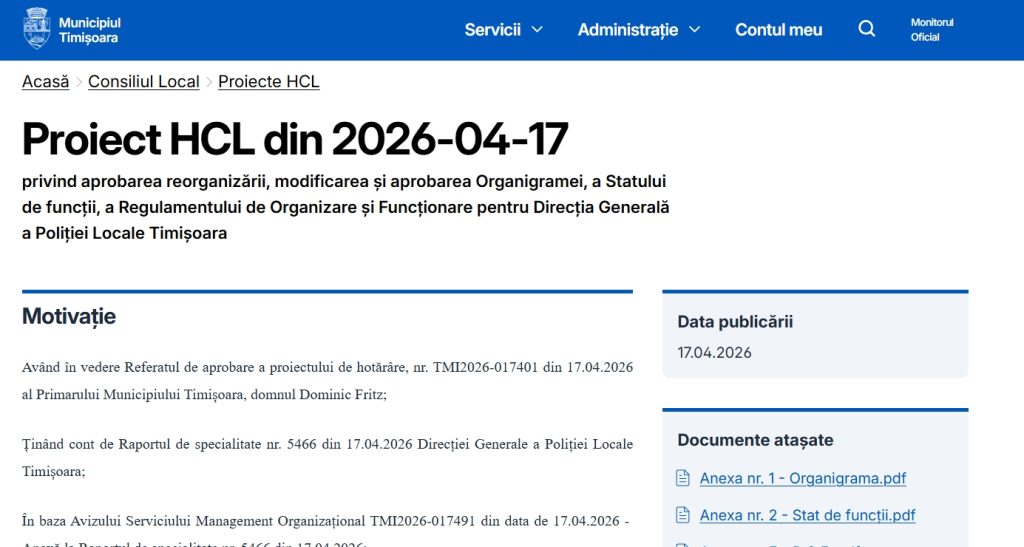Click the Timișoara coat of arms logo
1024x547 pixels.
click(36, 29)
